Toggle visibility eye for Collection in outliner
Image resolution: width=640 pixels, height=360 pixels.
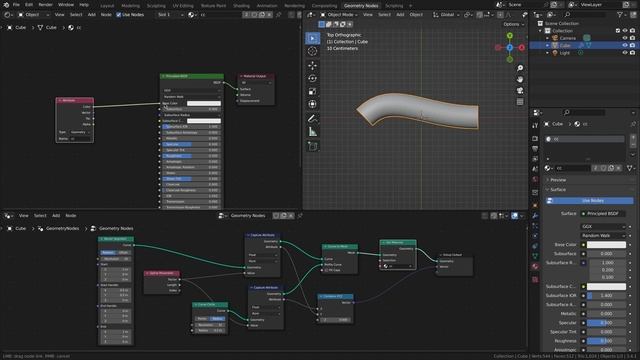click(625, 31)
